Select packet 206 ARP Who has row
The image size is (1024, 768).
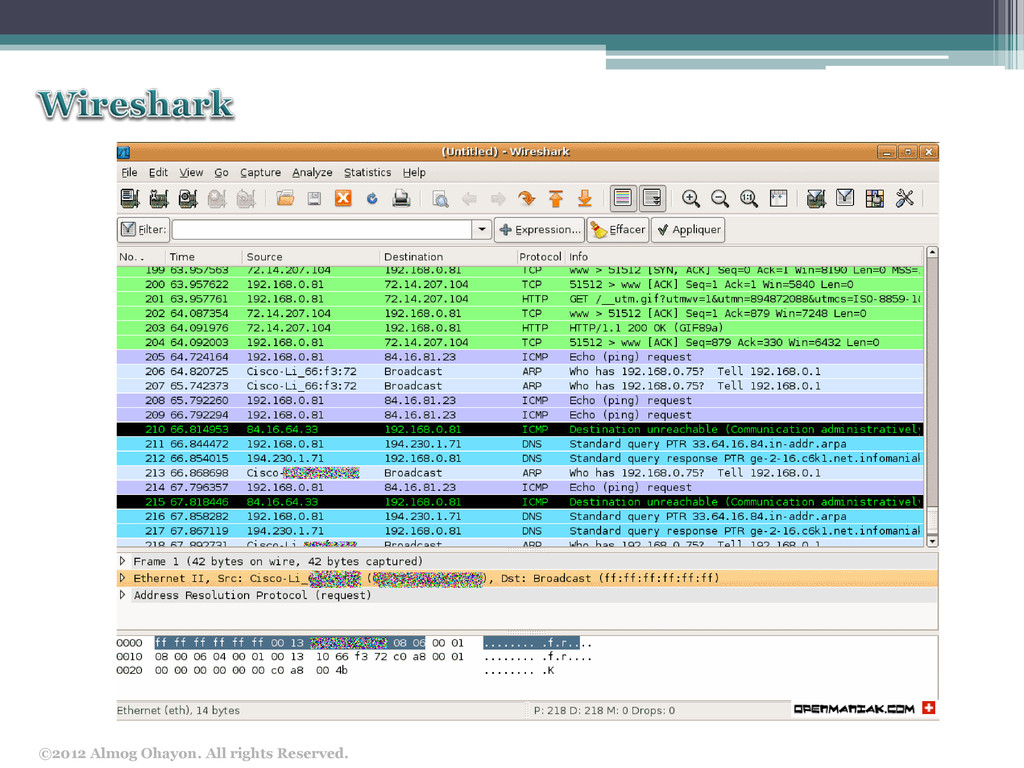point(520,372)
